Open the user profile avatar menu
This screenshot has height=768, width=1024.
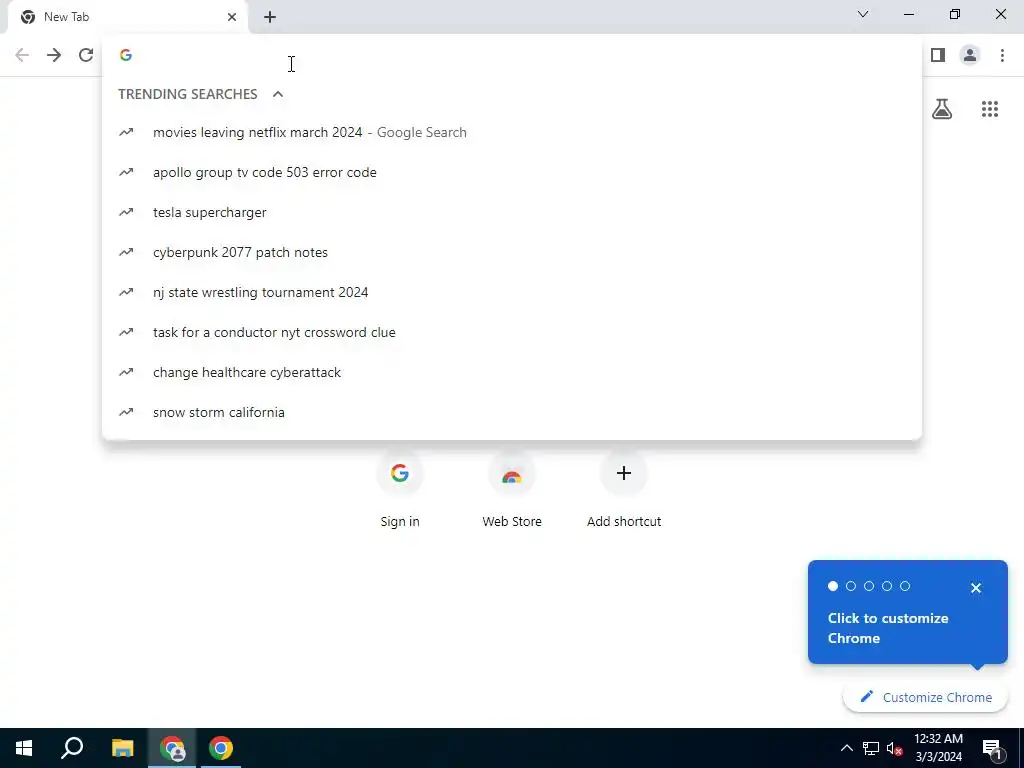pos(970,55)
